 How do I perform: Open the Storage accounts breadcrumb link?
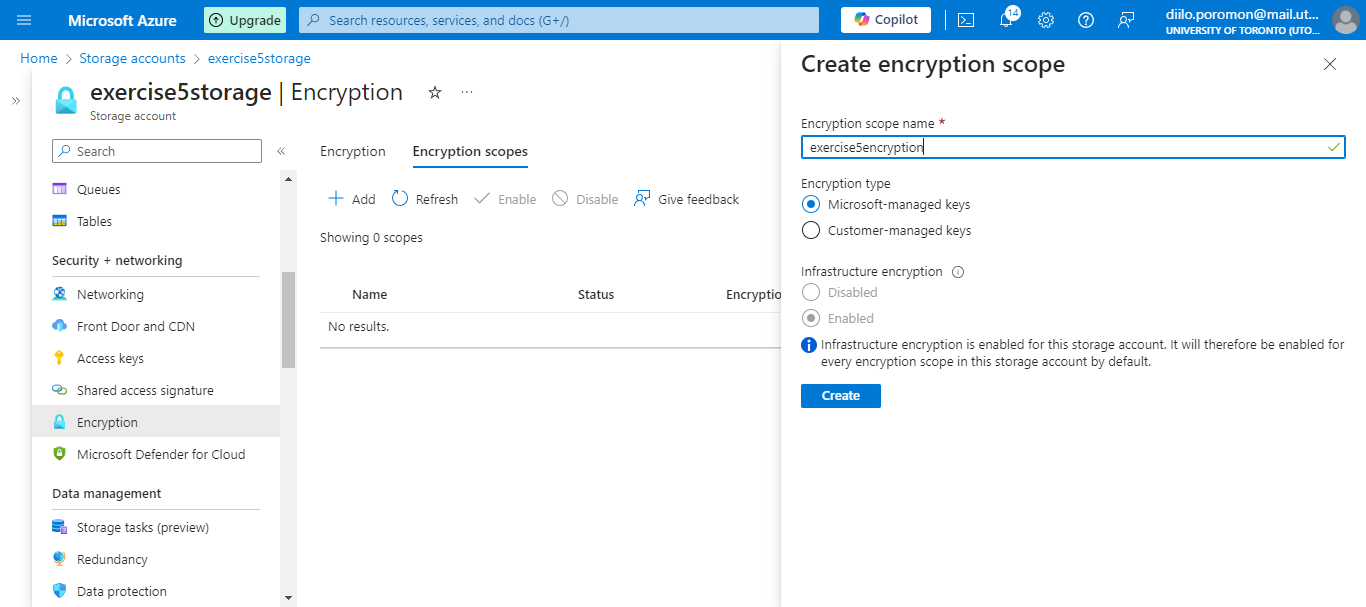coord(132,58)
